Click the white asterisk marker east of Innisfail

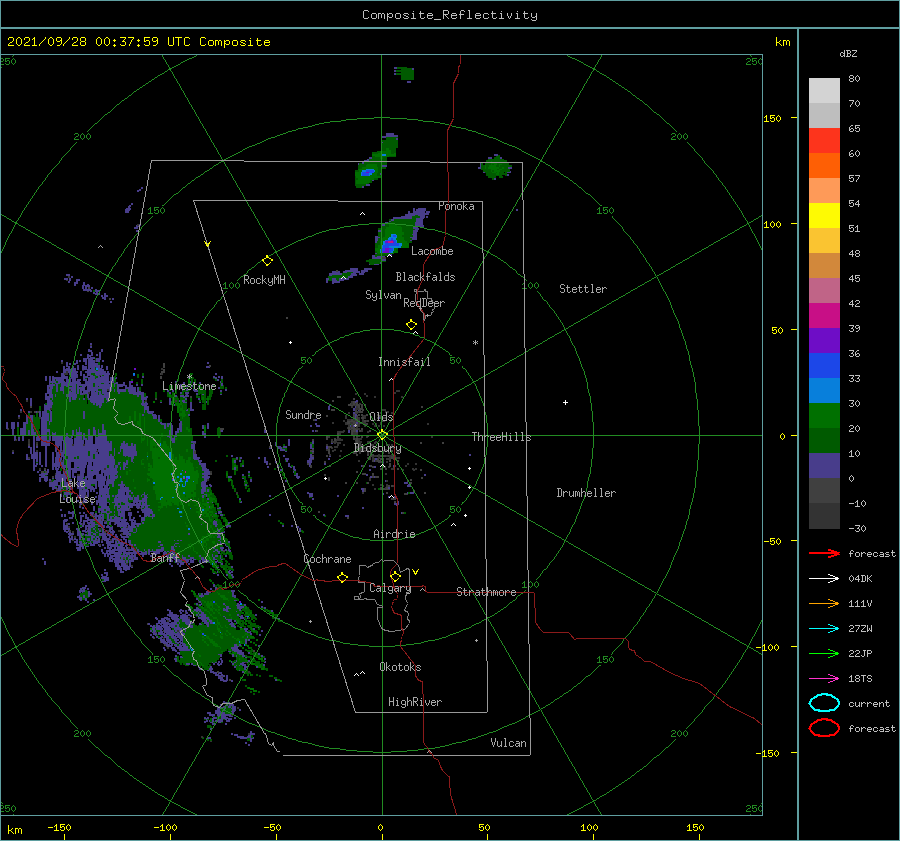pyautogui.click(x=475, y=343)
